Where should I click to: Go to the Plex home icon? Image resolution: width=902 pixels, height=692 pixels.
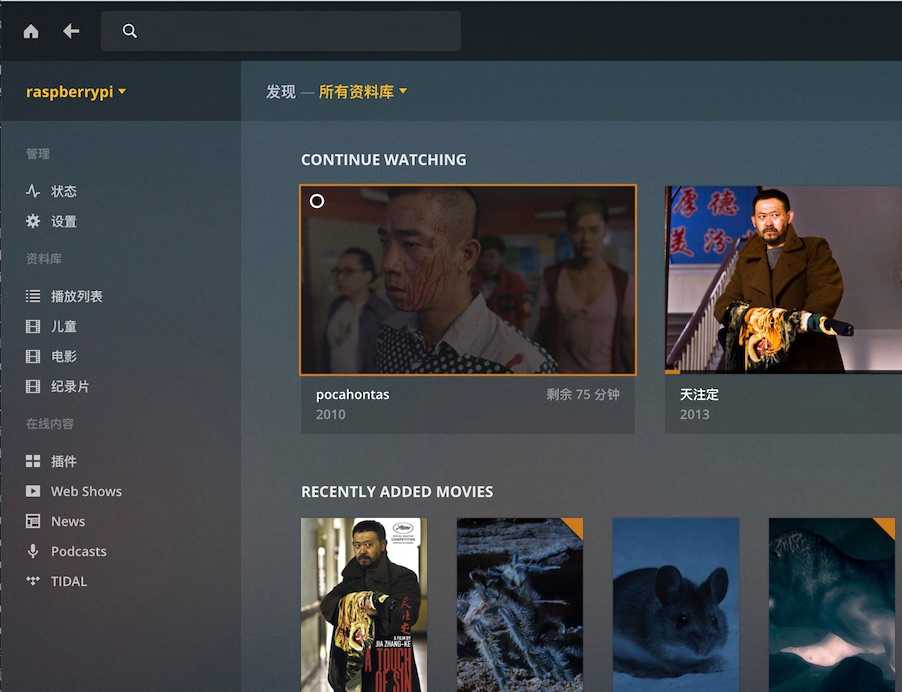coord(31,31)
